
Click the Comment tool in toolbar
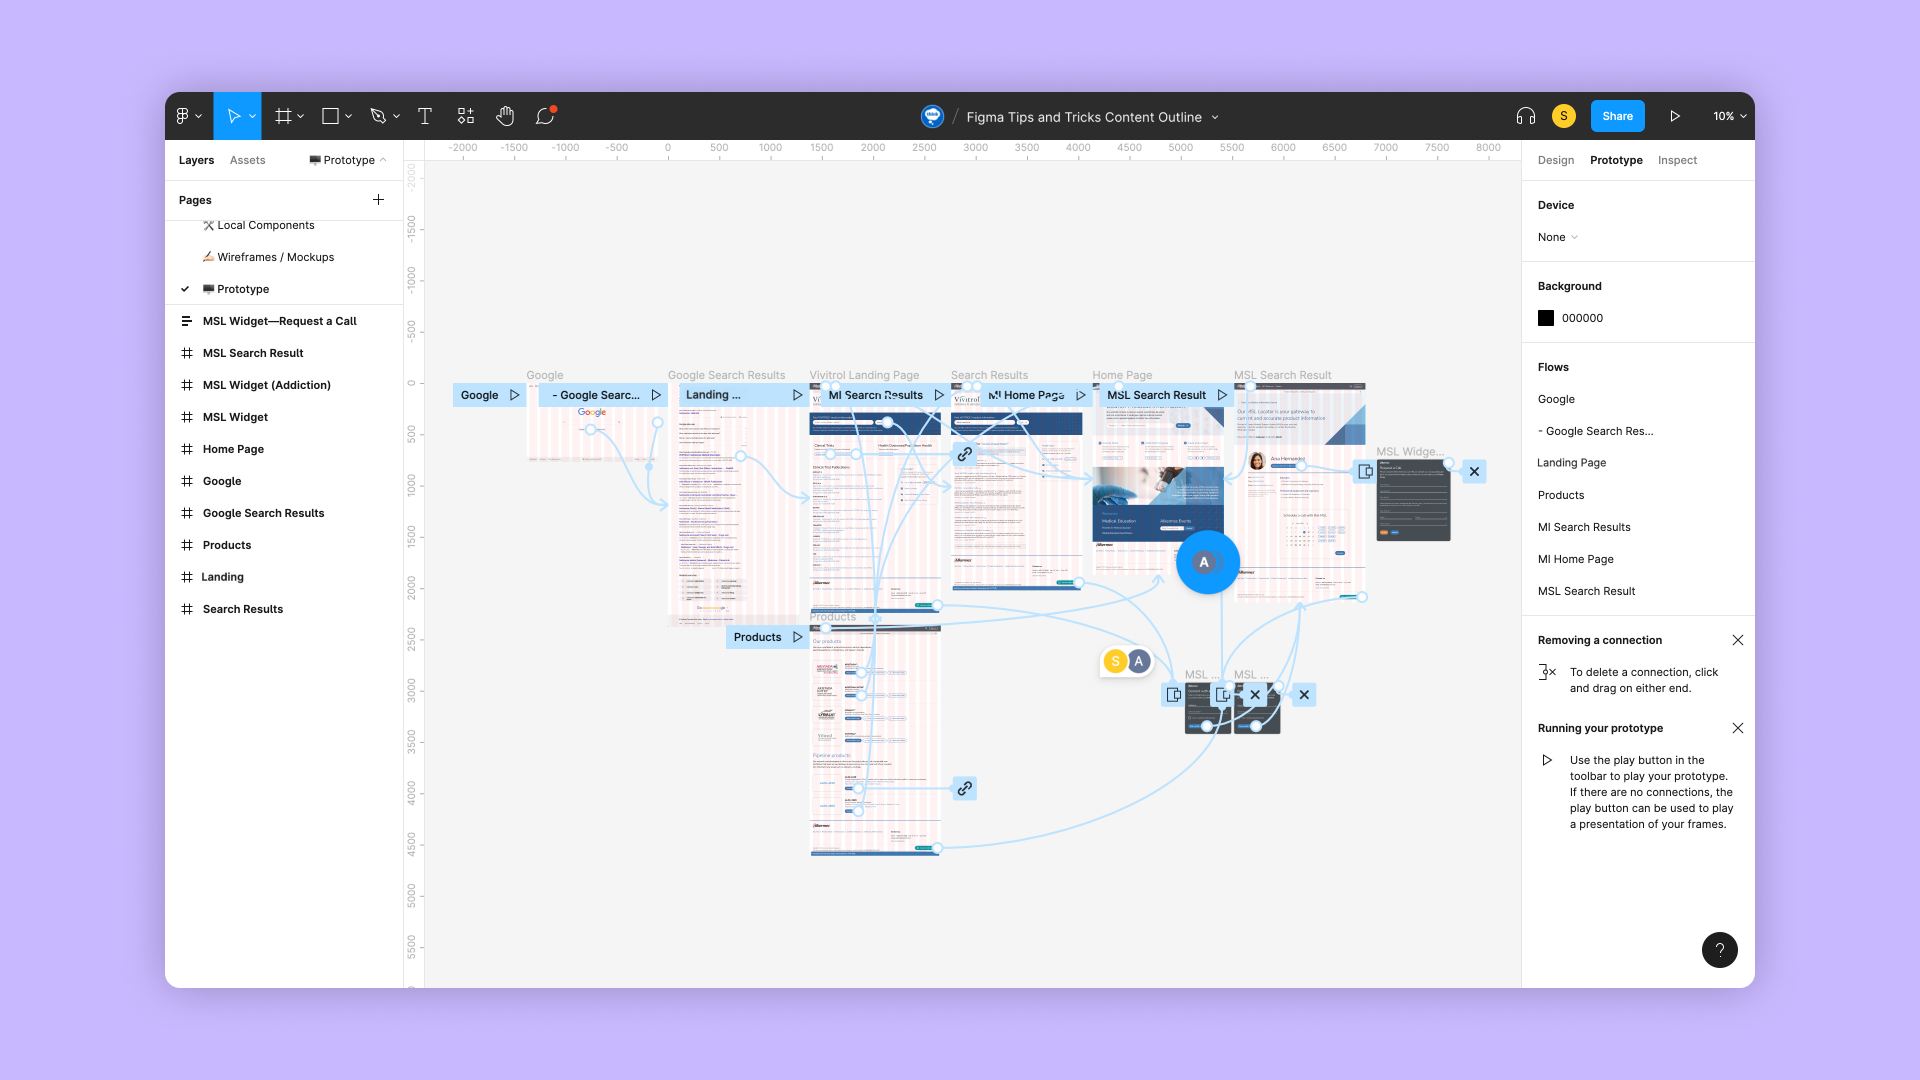coord(547,116)
